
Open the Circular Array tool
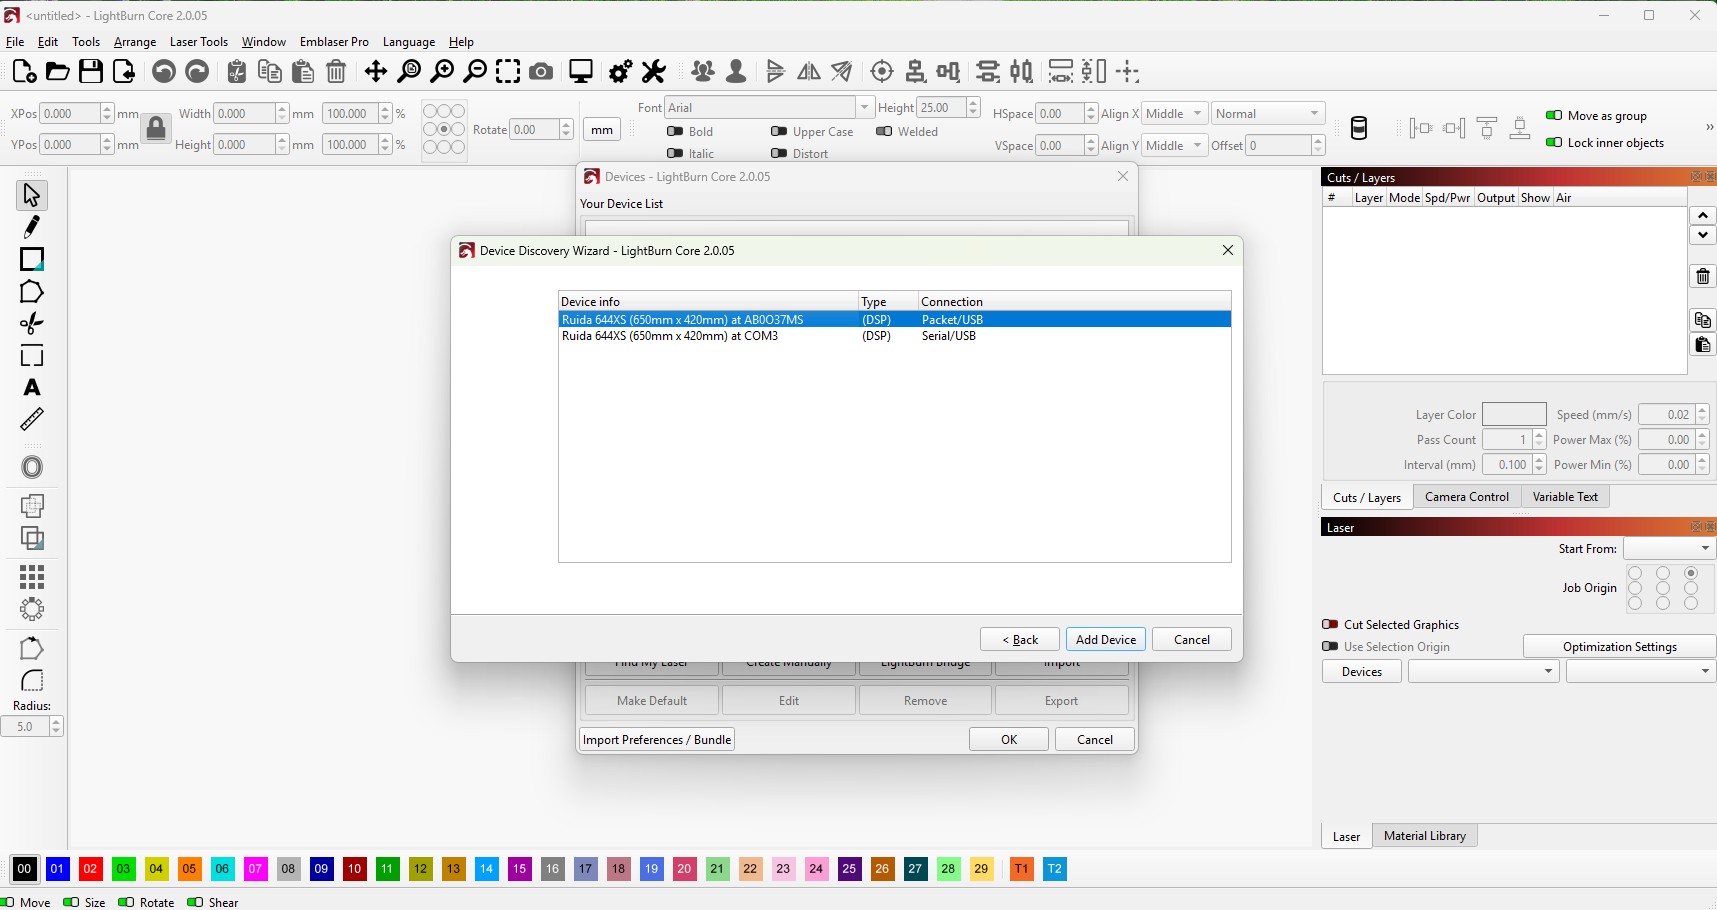[x=32, y=609]
